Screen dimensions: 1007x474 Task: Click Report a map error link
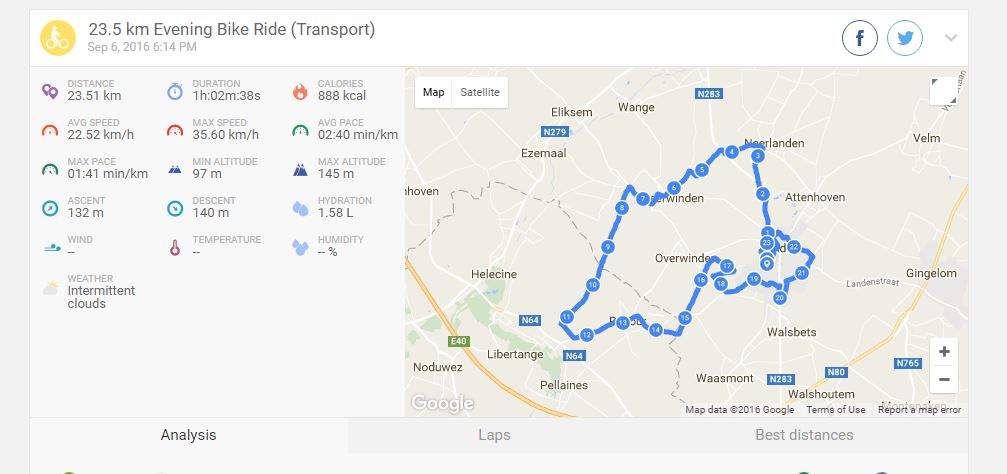click(x=919, y=410)
